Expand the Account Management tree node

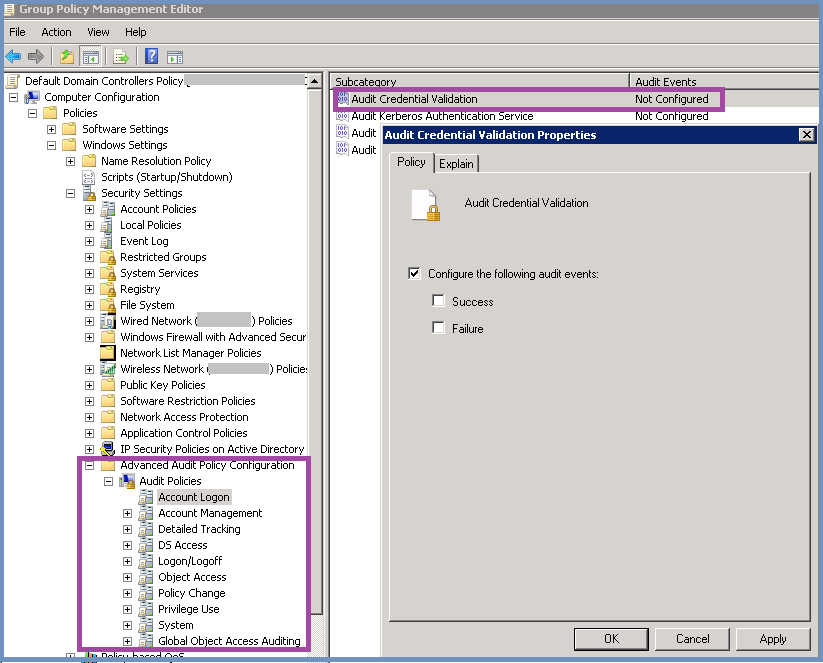click(x=127, y=512)
